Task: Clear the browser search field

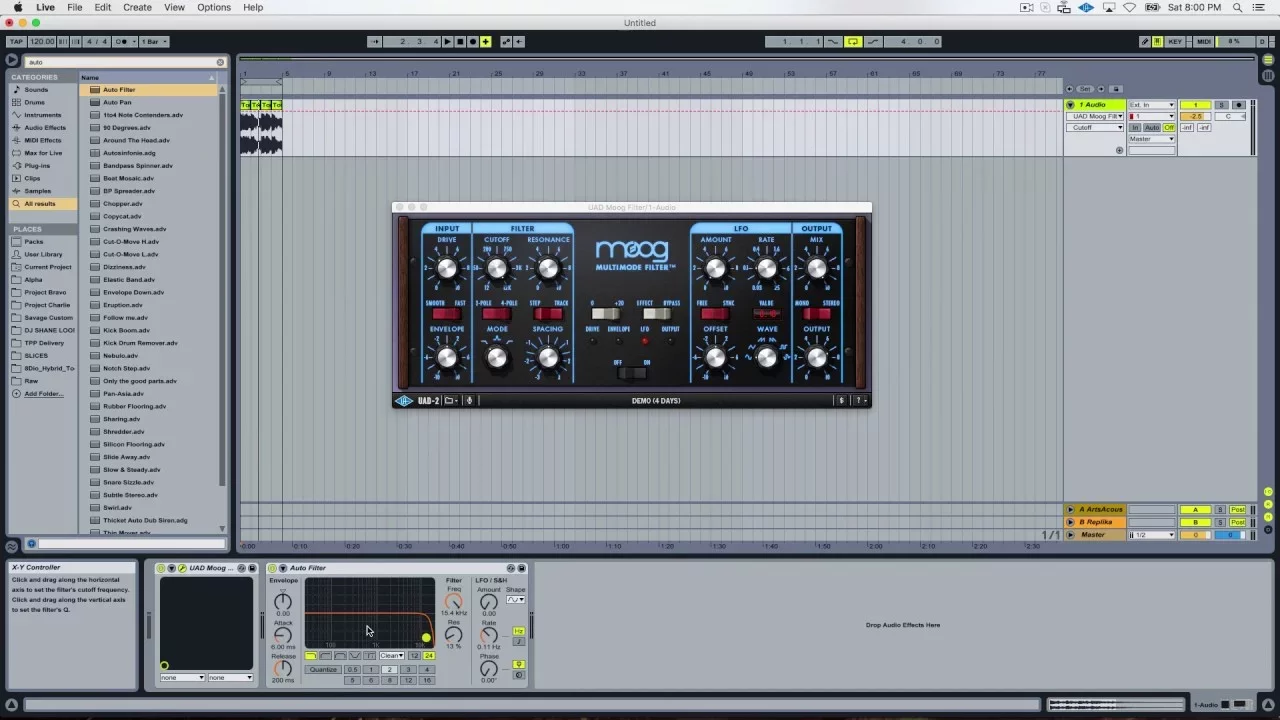Action: [220, 62]
